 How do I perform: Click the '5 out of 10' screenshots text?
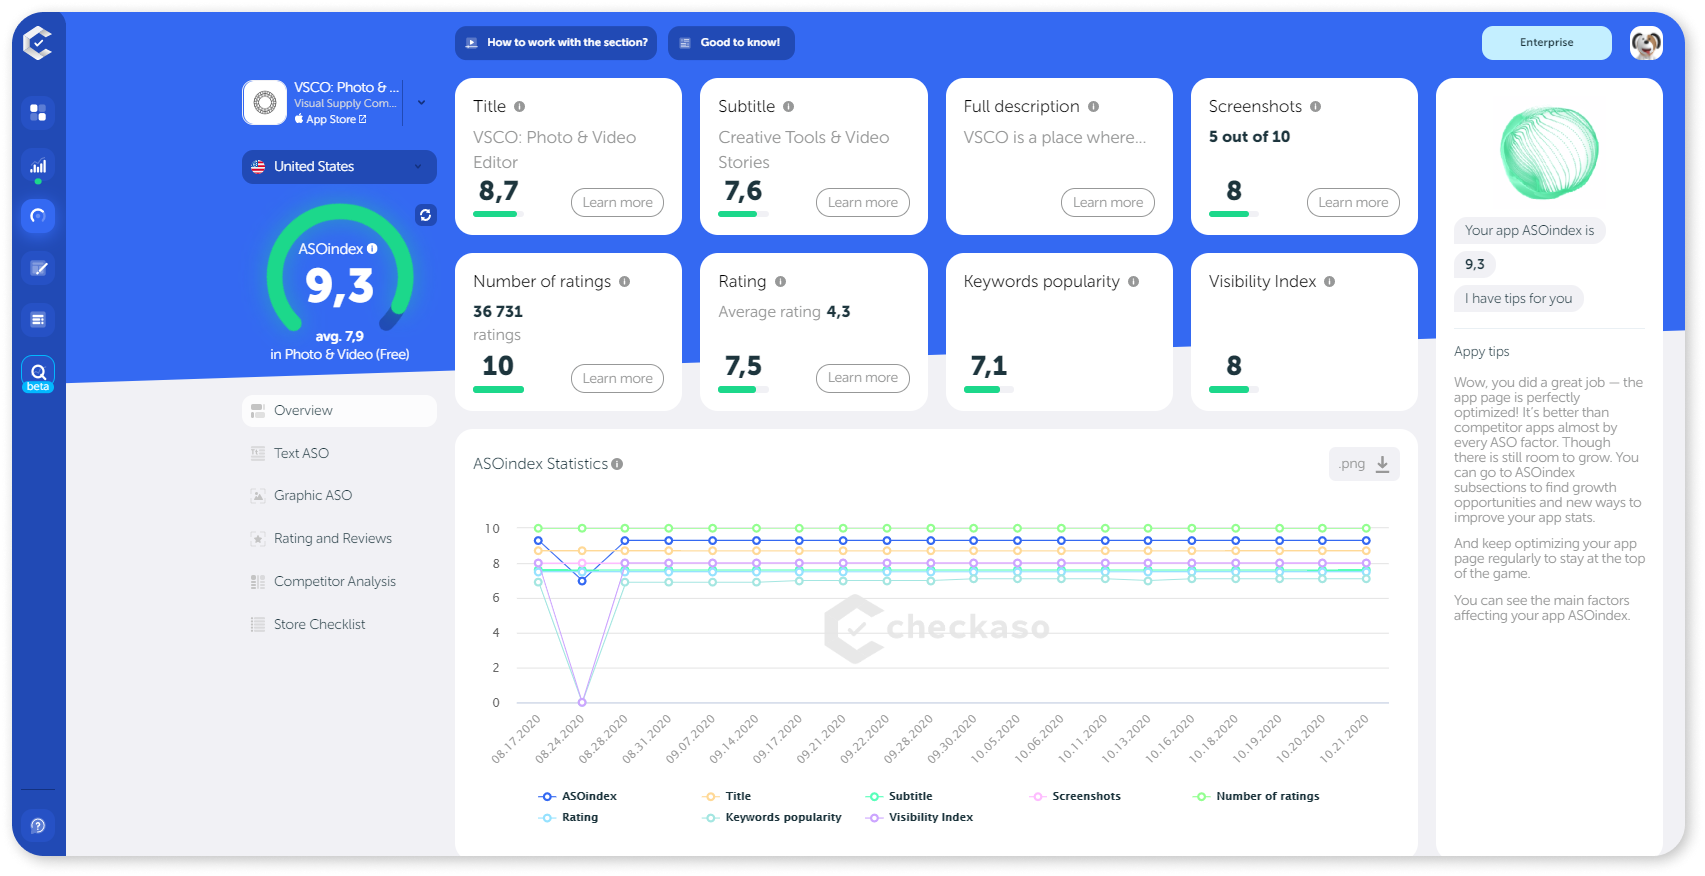coord(1249,137)
